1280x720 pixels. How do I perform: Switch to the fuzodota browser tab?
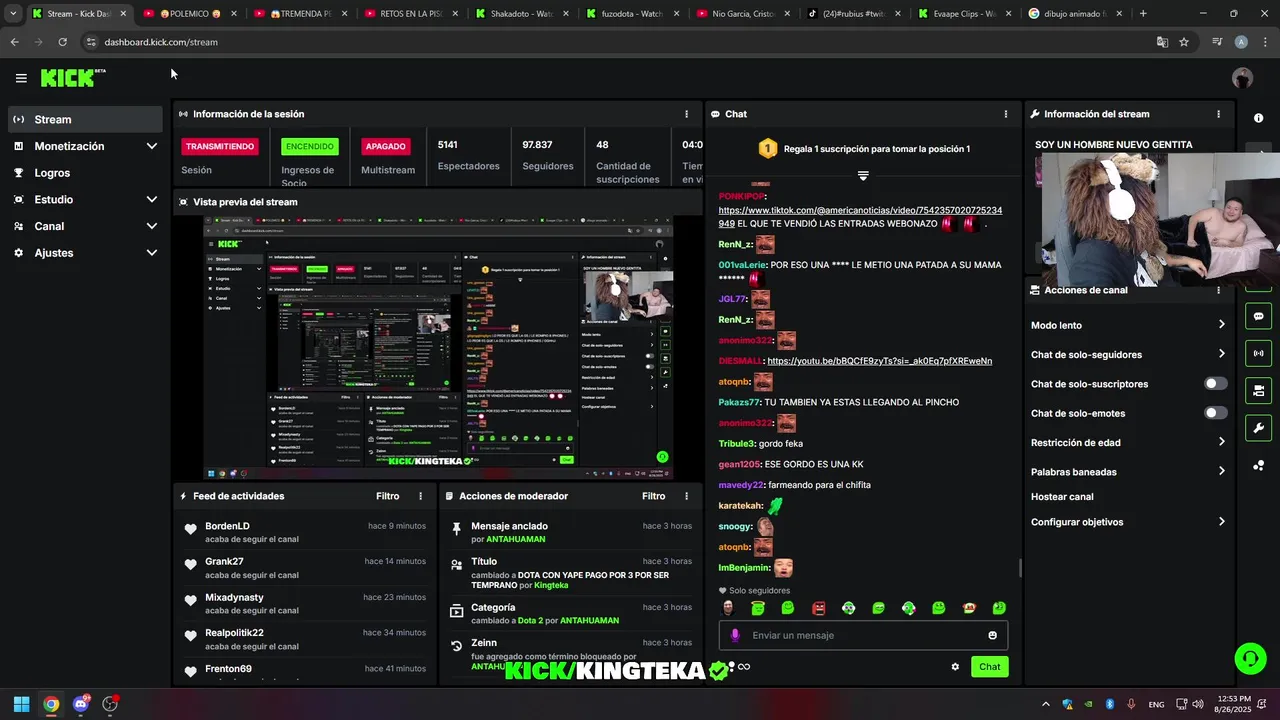pyautogui.click(x=630, y=14)
